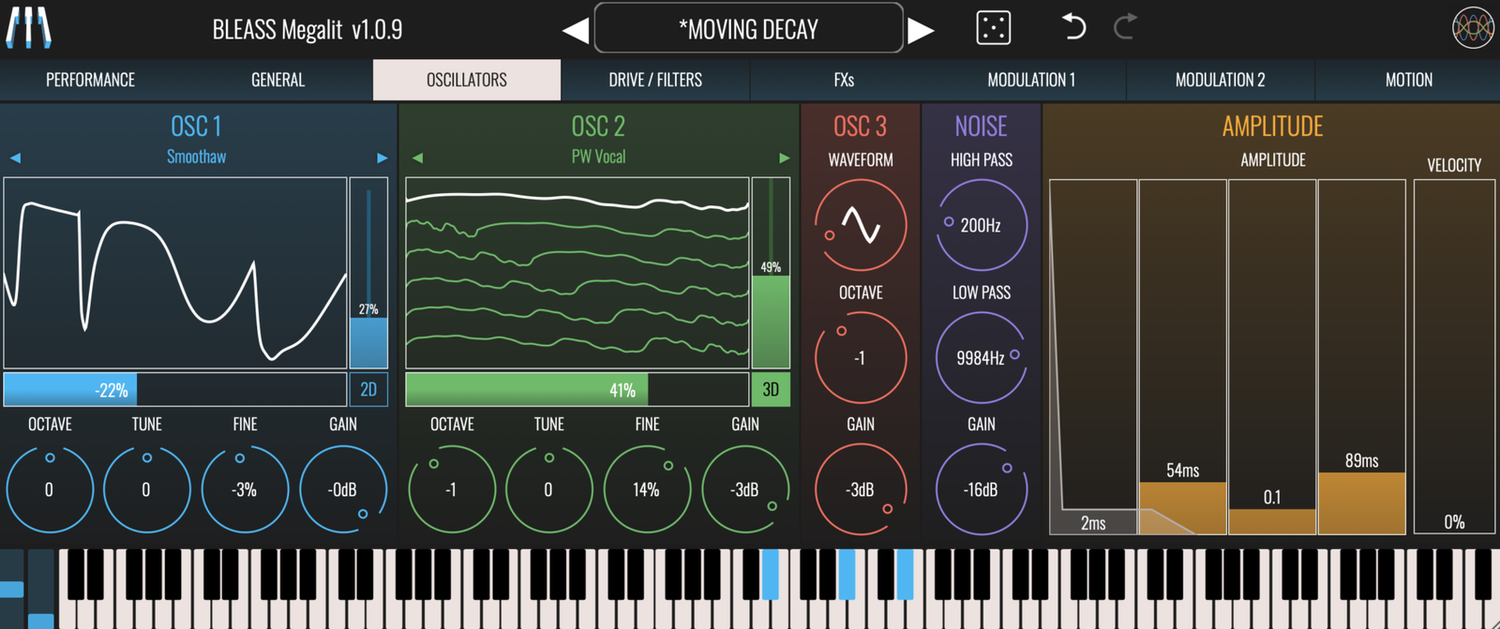Select next OSC 1 waveform after Smoothaw
The height and width of the screenshot is (629, 1500).
click(x=382, y=158)
